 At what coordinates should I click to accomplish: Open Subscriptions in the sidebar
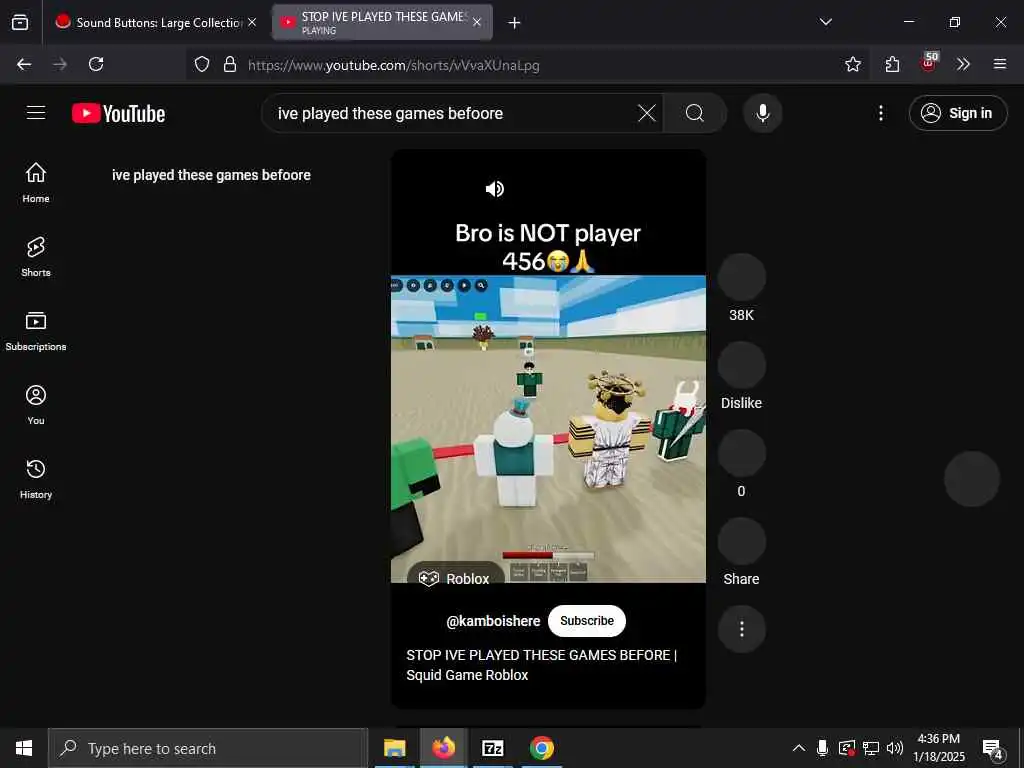click(x=36, y=331)
